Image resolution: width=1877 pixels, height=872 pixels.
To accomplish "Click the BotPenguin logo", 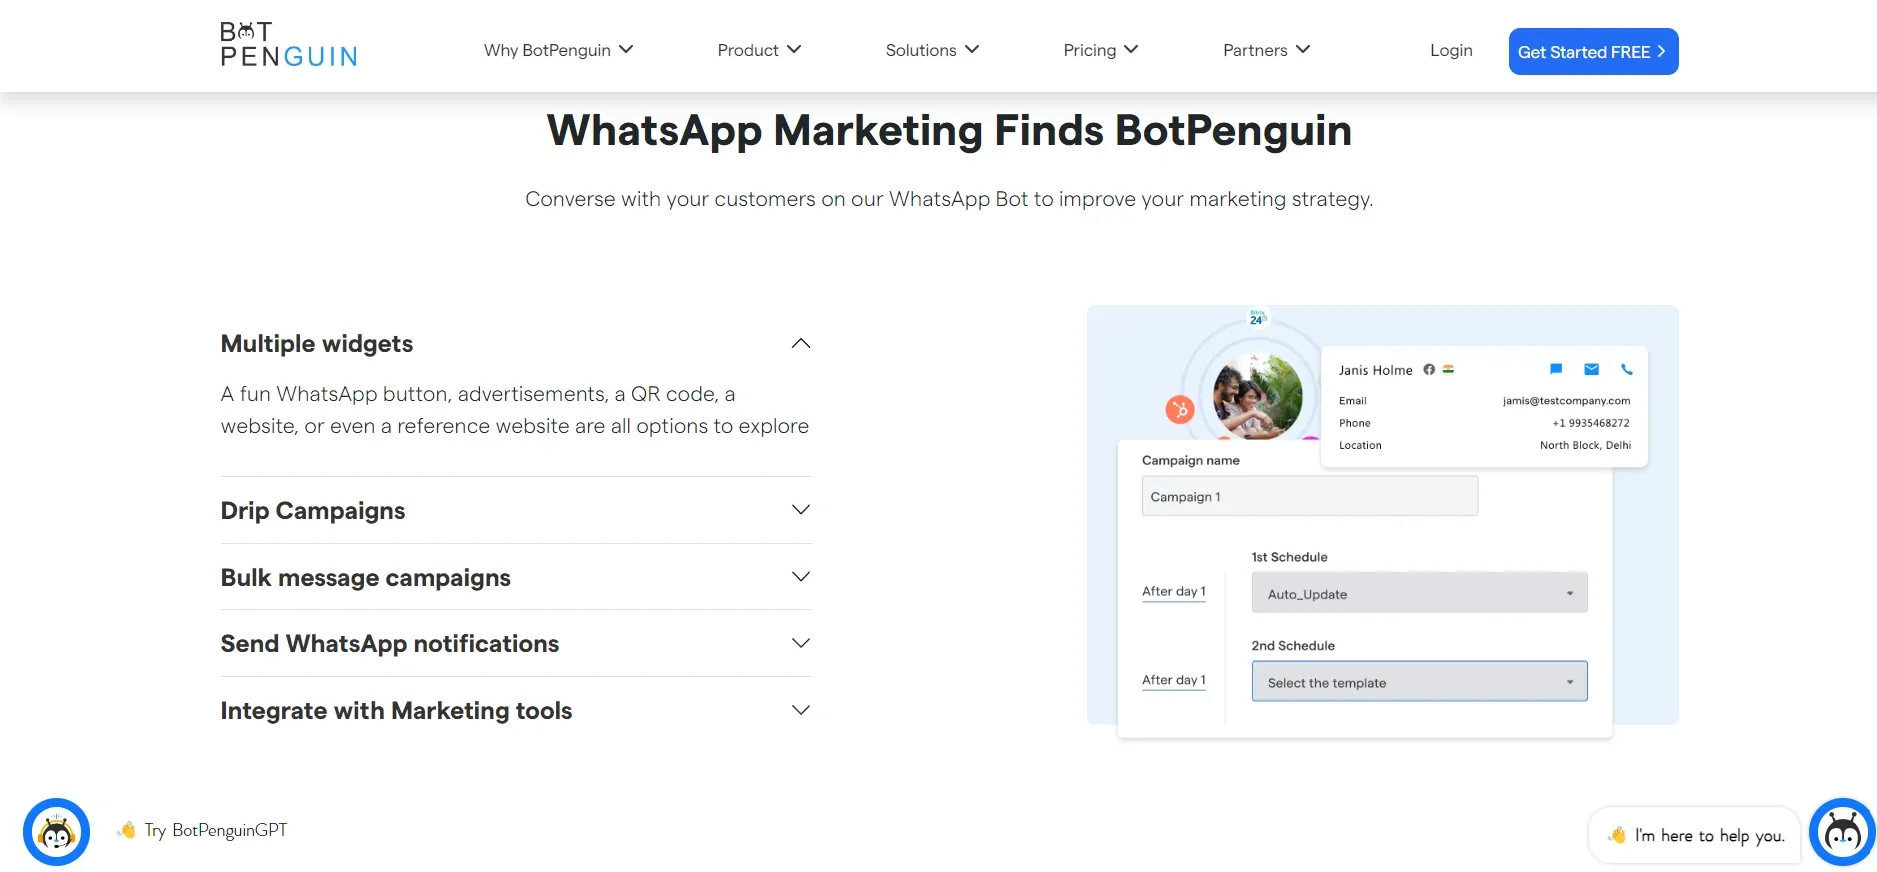I will coord(288,45).
